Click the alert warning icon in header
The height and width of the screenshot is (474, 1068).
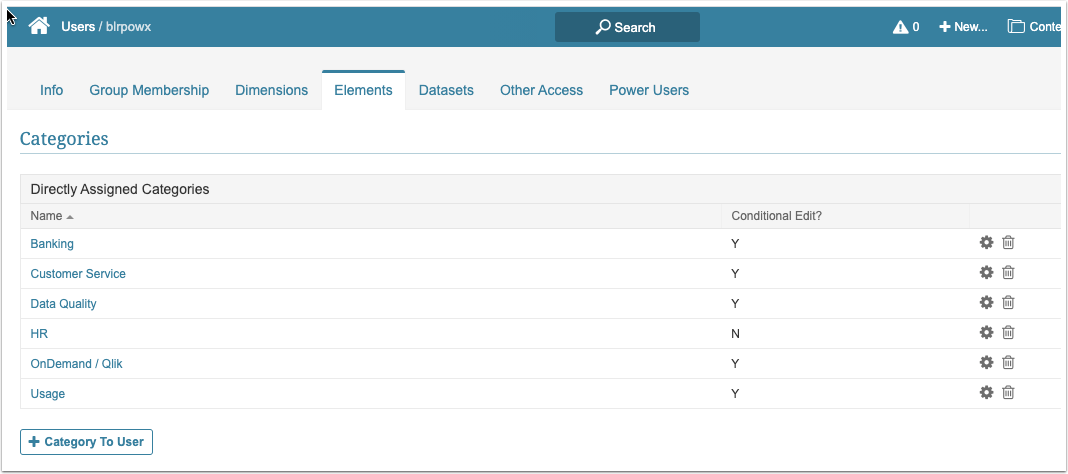tap(900, 27)
